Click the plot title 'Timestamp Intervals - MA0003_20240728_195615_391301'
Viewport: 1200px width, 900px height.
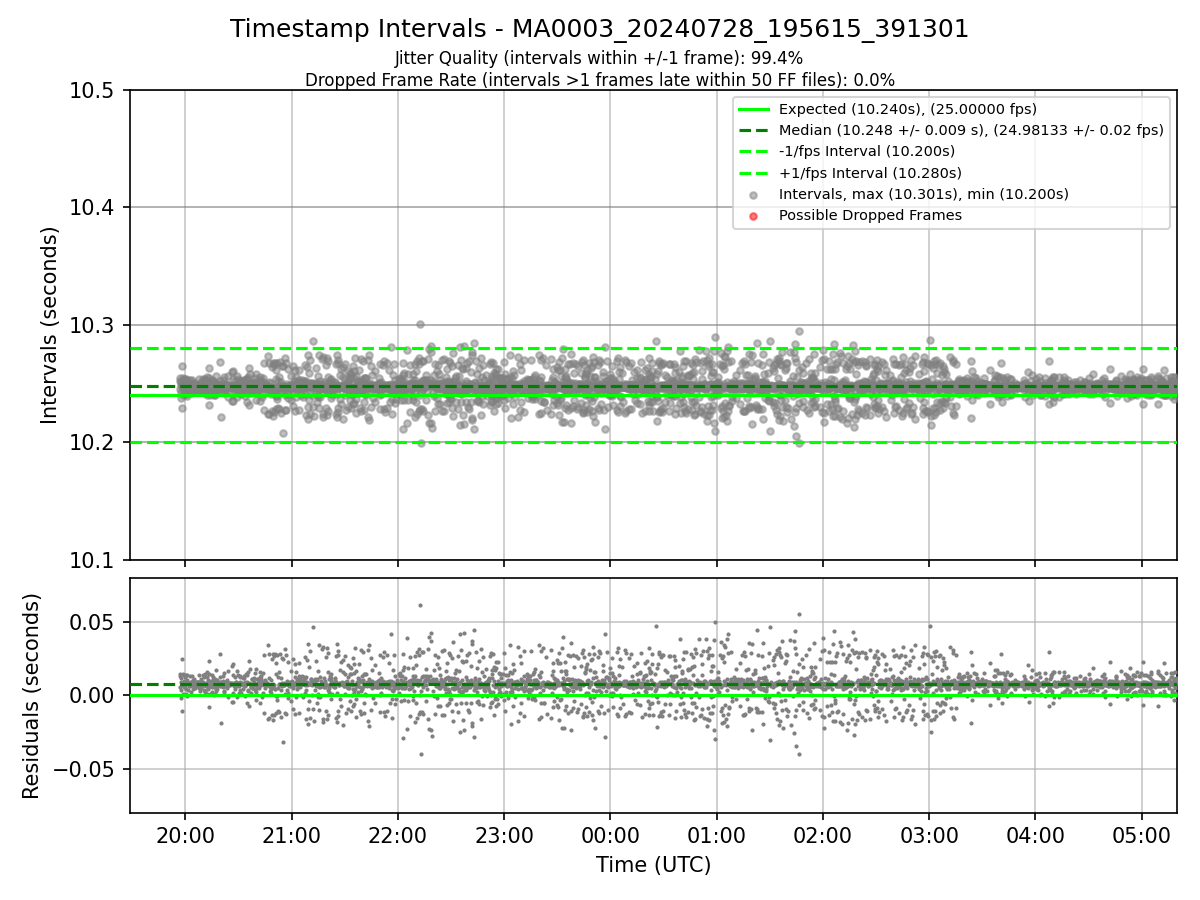pyautogui.click(x=599, y=29)
